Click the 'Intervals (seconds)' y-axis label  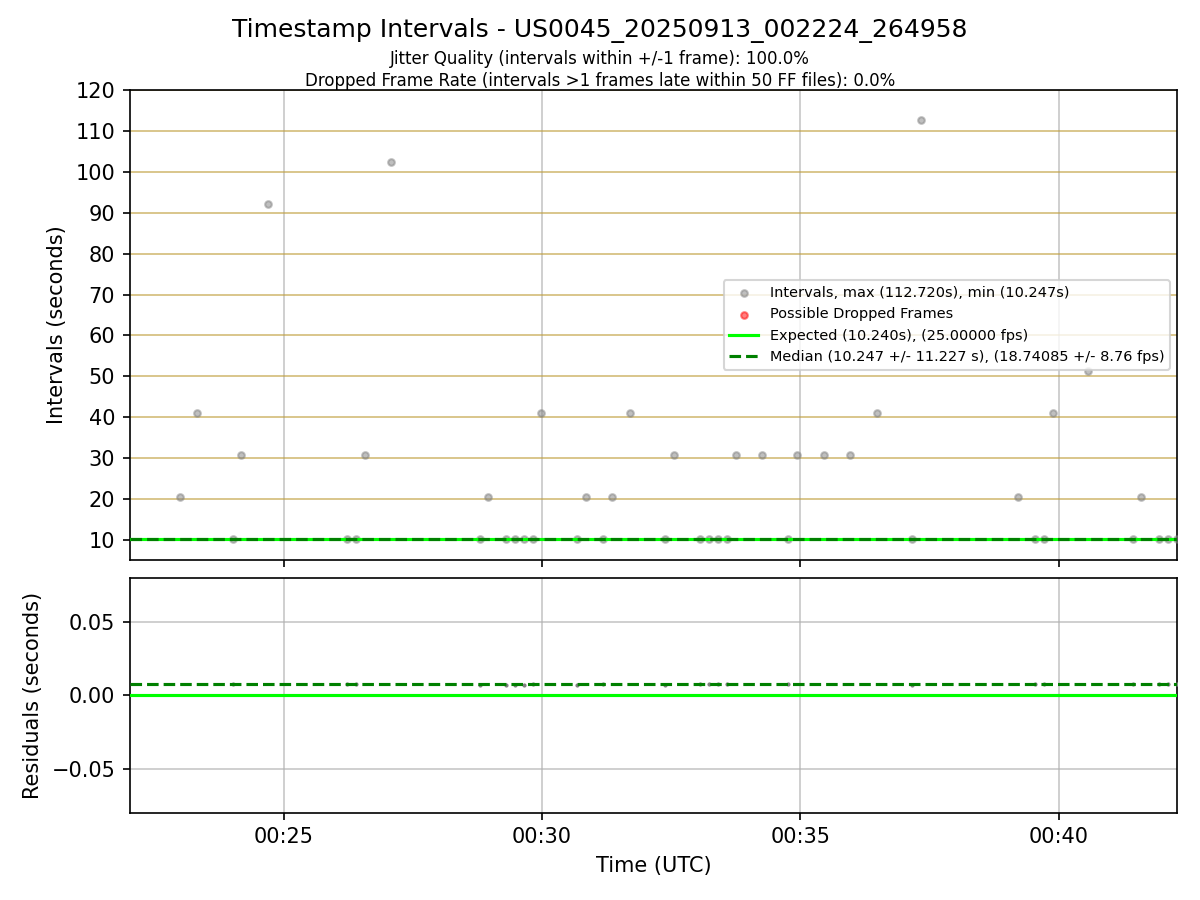pyautogui.click(x=56, y=325)
